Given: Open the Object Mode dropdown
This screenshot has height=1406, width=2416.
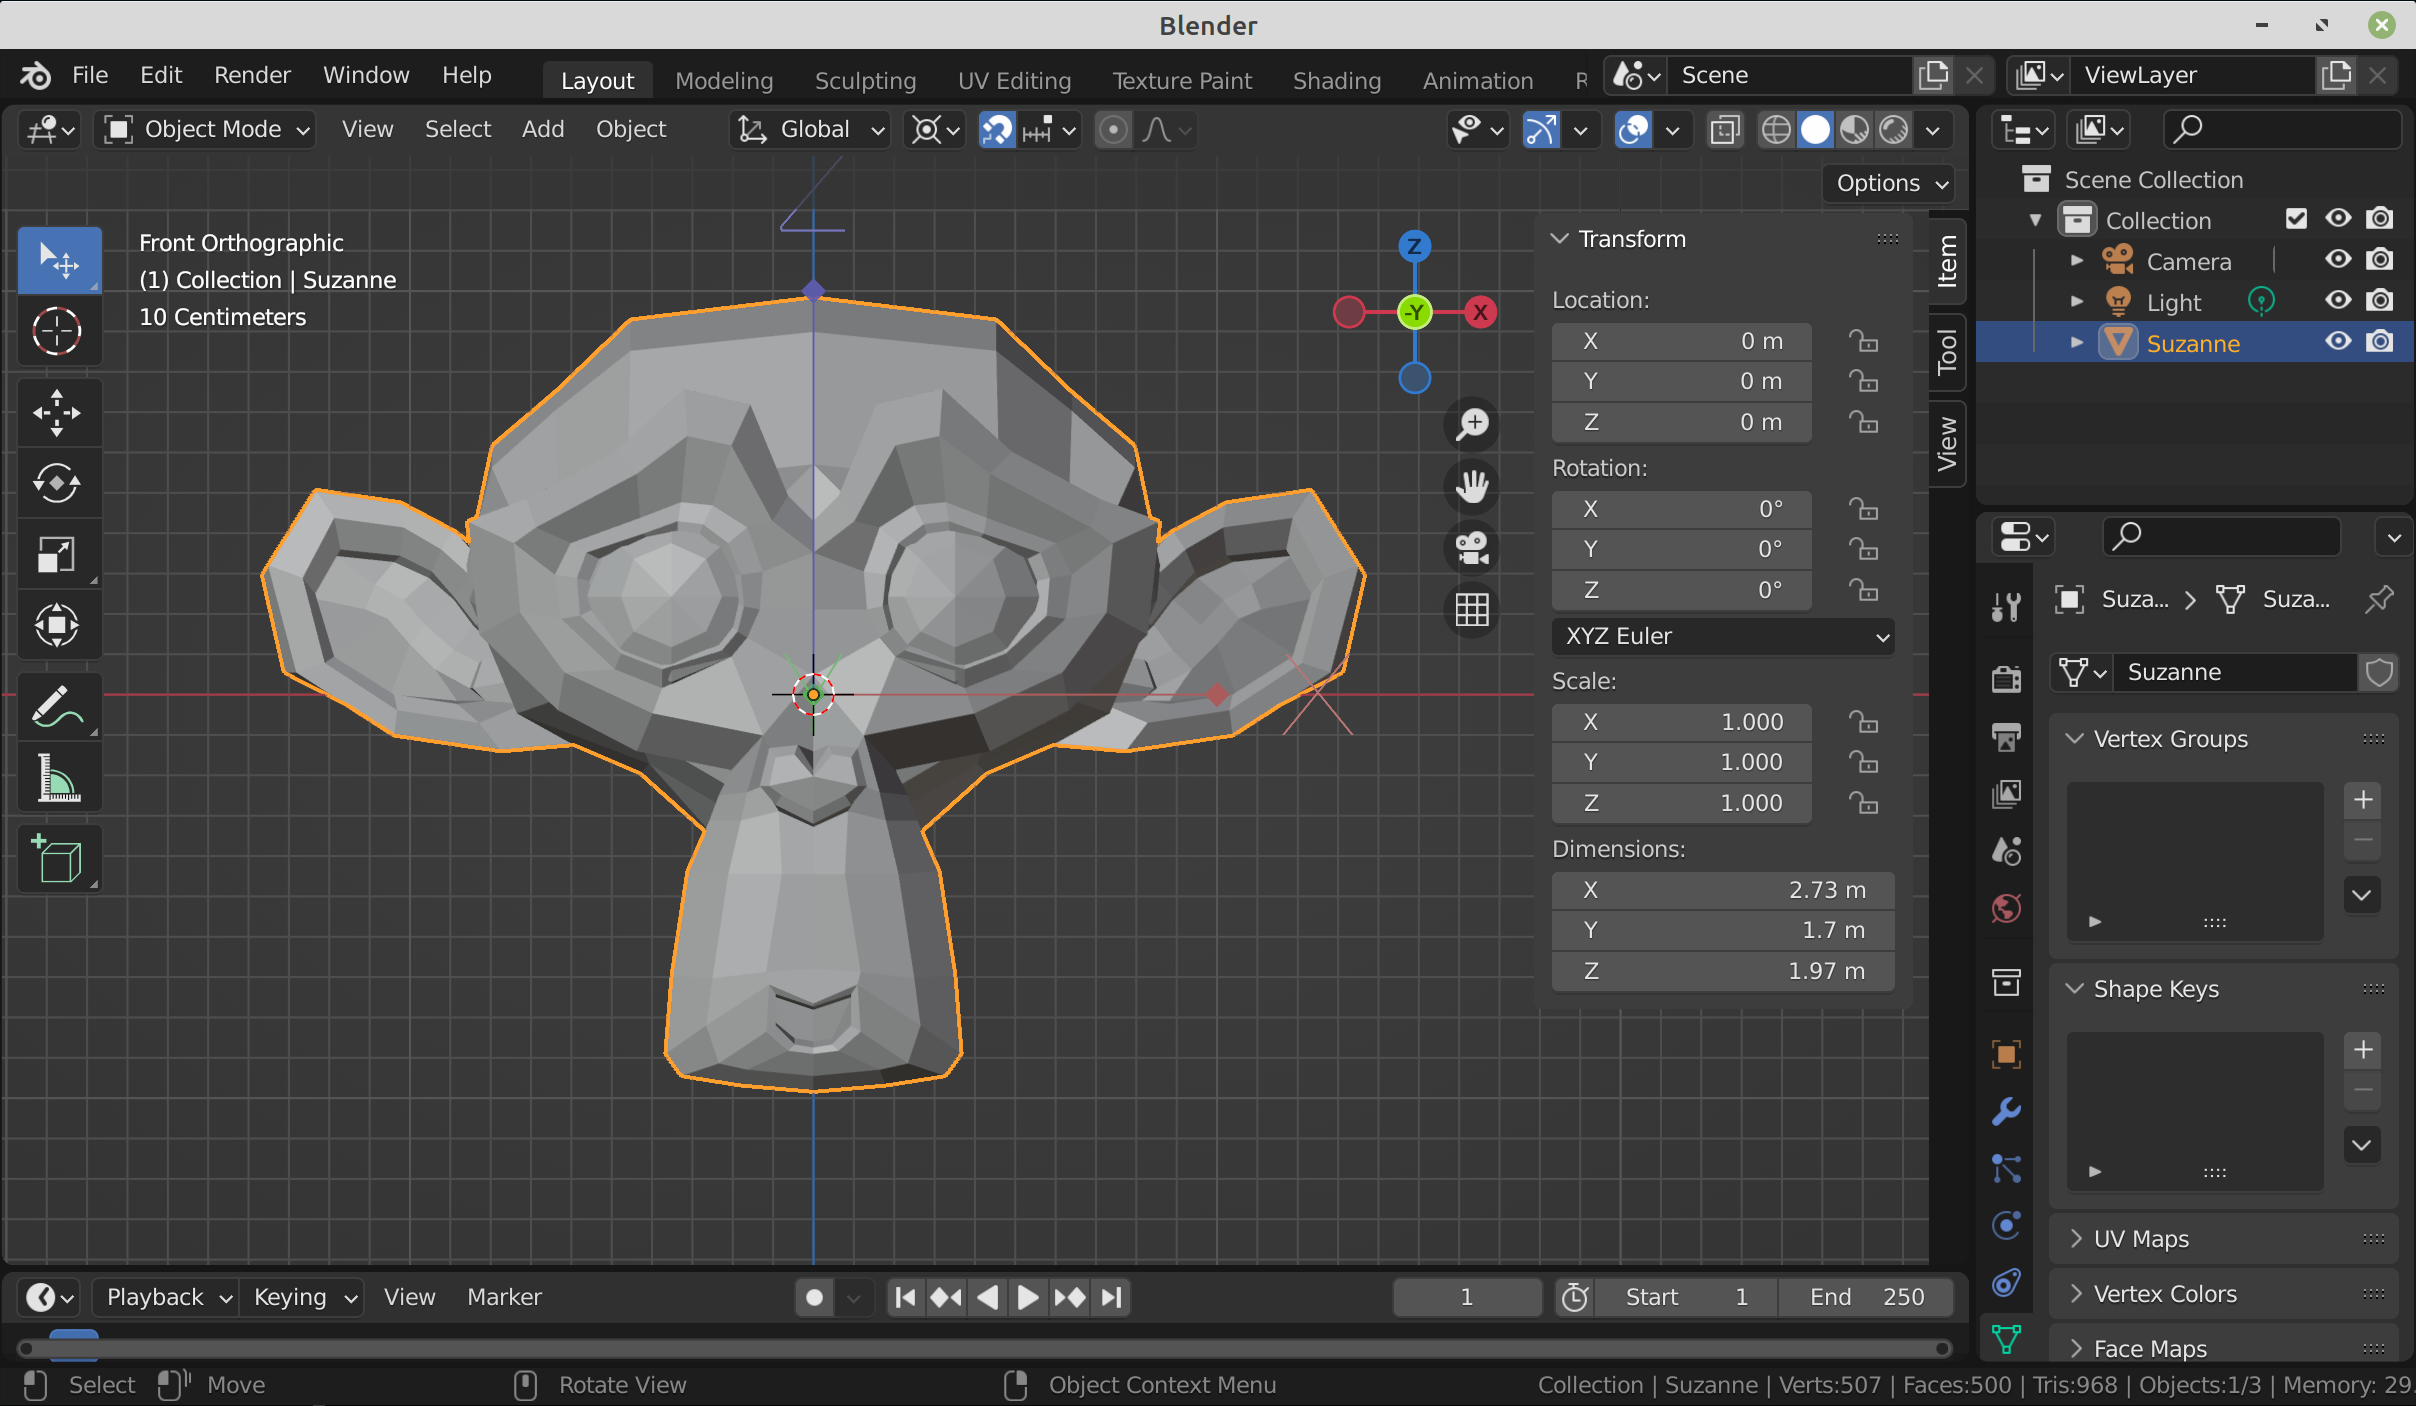Looking at the screenshot, I should [x=205, y=130].
